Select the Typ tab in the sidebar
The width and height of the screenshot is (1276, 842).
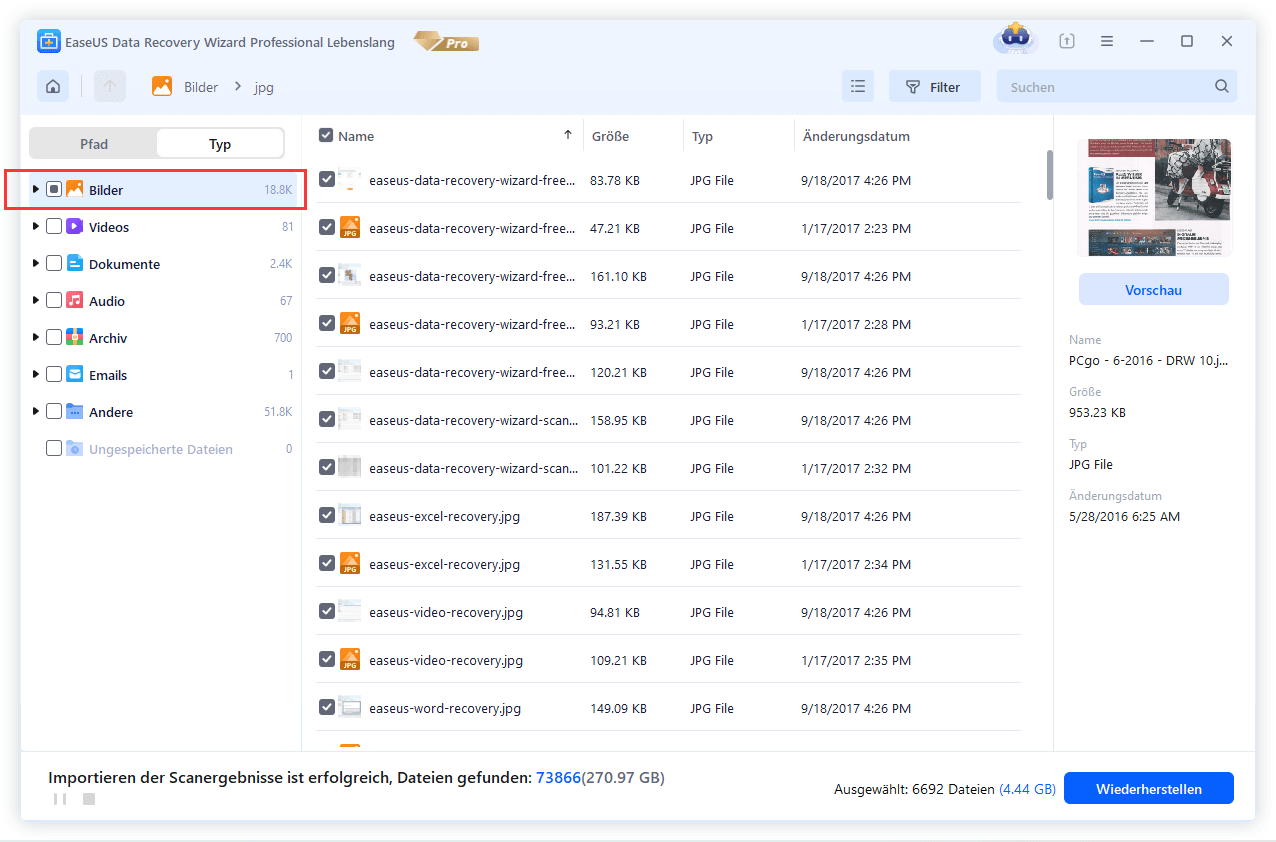point(220,144)
